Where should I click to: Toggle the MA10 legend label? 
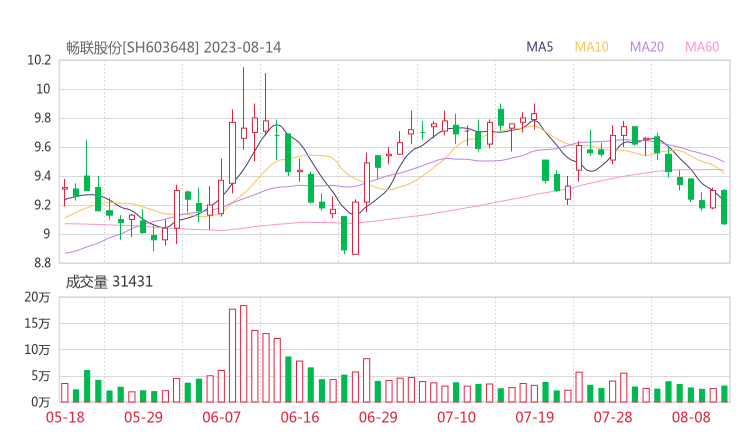(x=591, y=47)
